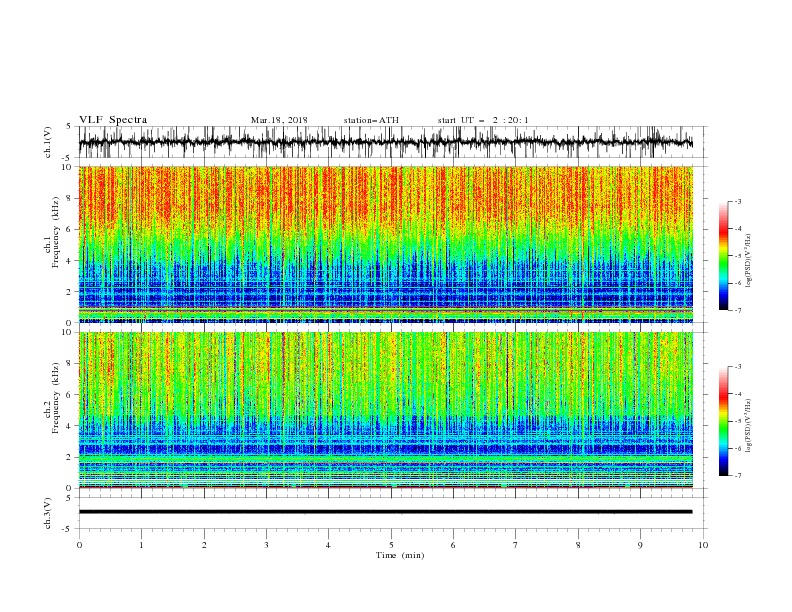
Task: Click the 'VLF Spectra' title text
Action: pos(113,120)
